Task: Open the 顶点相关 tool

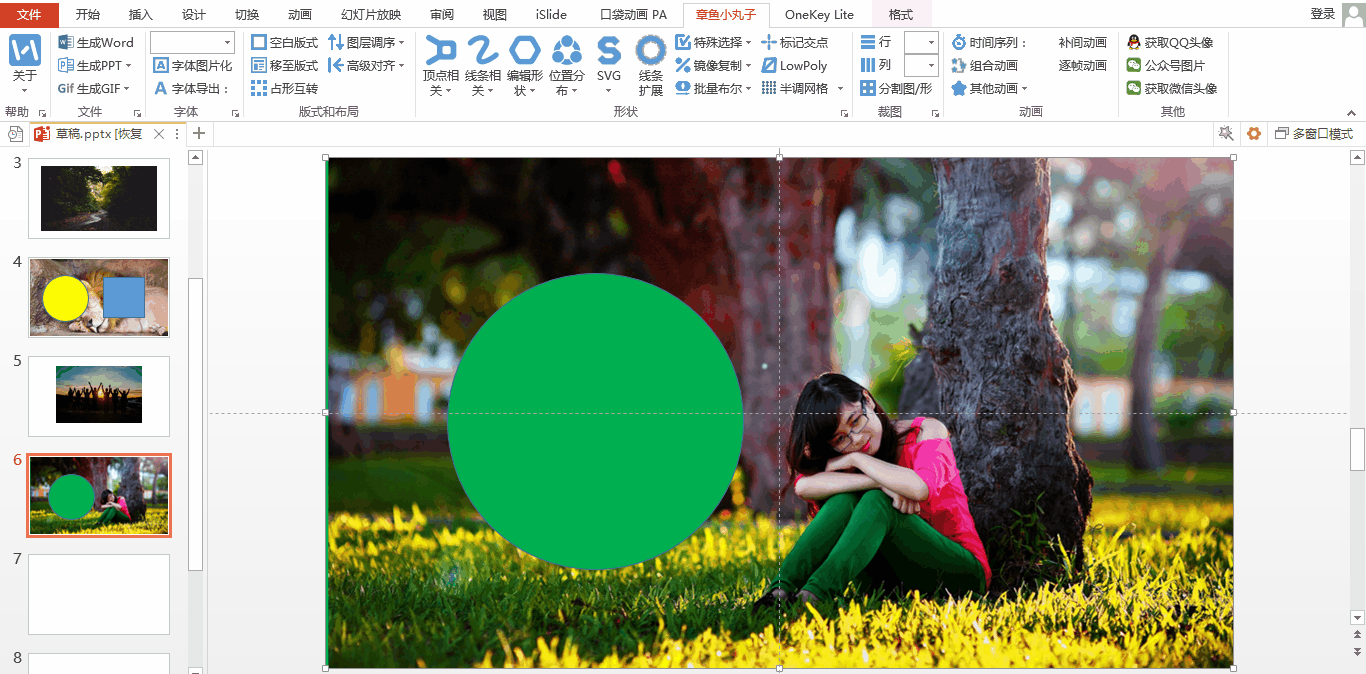Action: (441, 66)
